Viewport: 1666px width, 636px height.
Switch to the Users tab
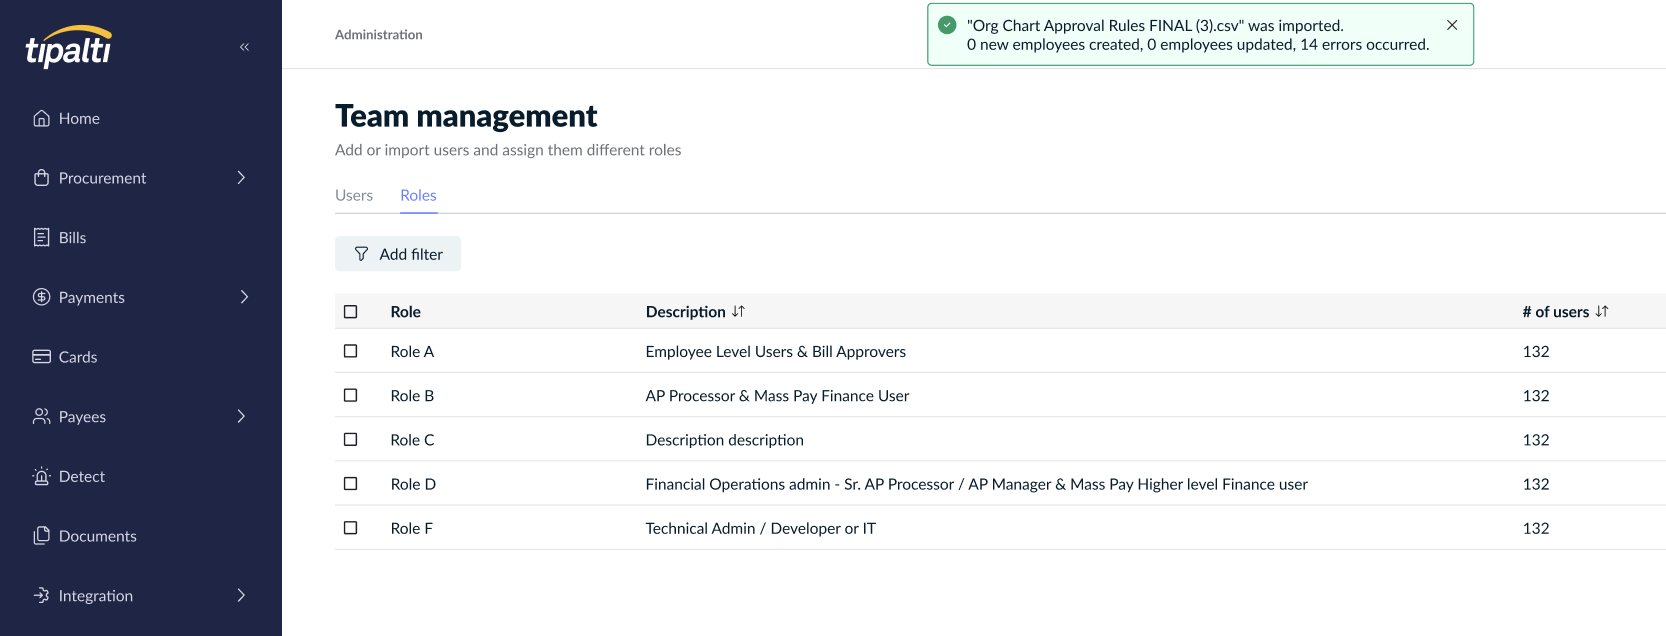(x=354, y=195)
